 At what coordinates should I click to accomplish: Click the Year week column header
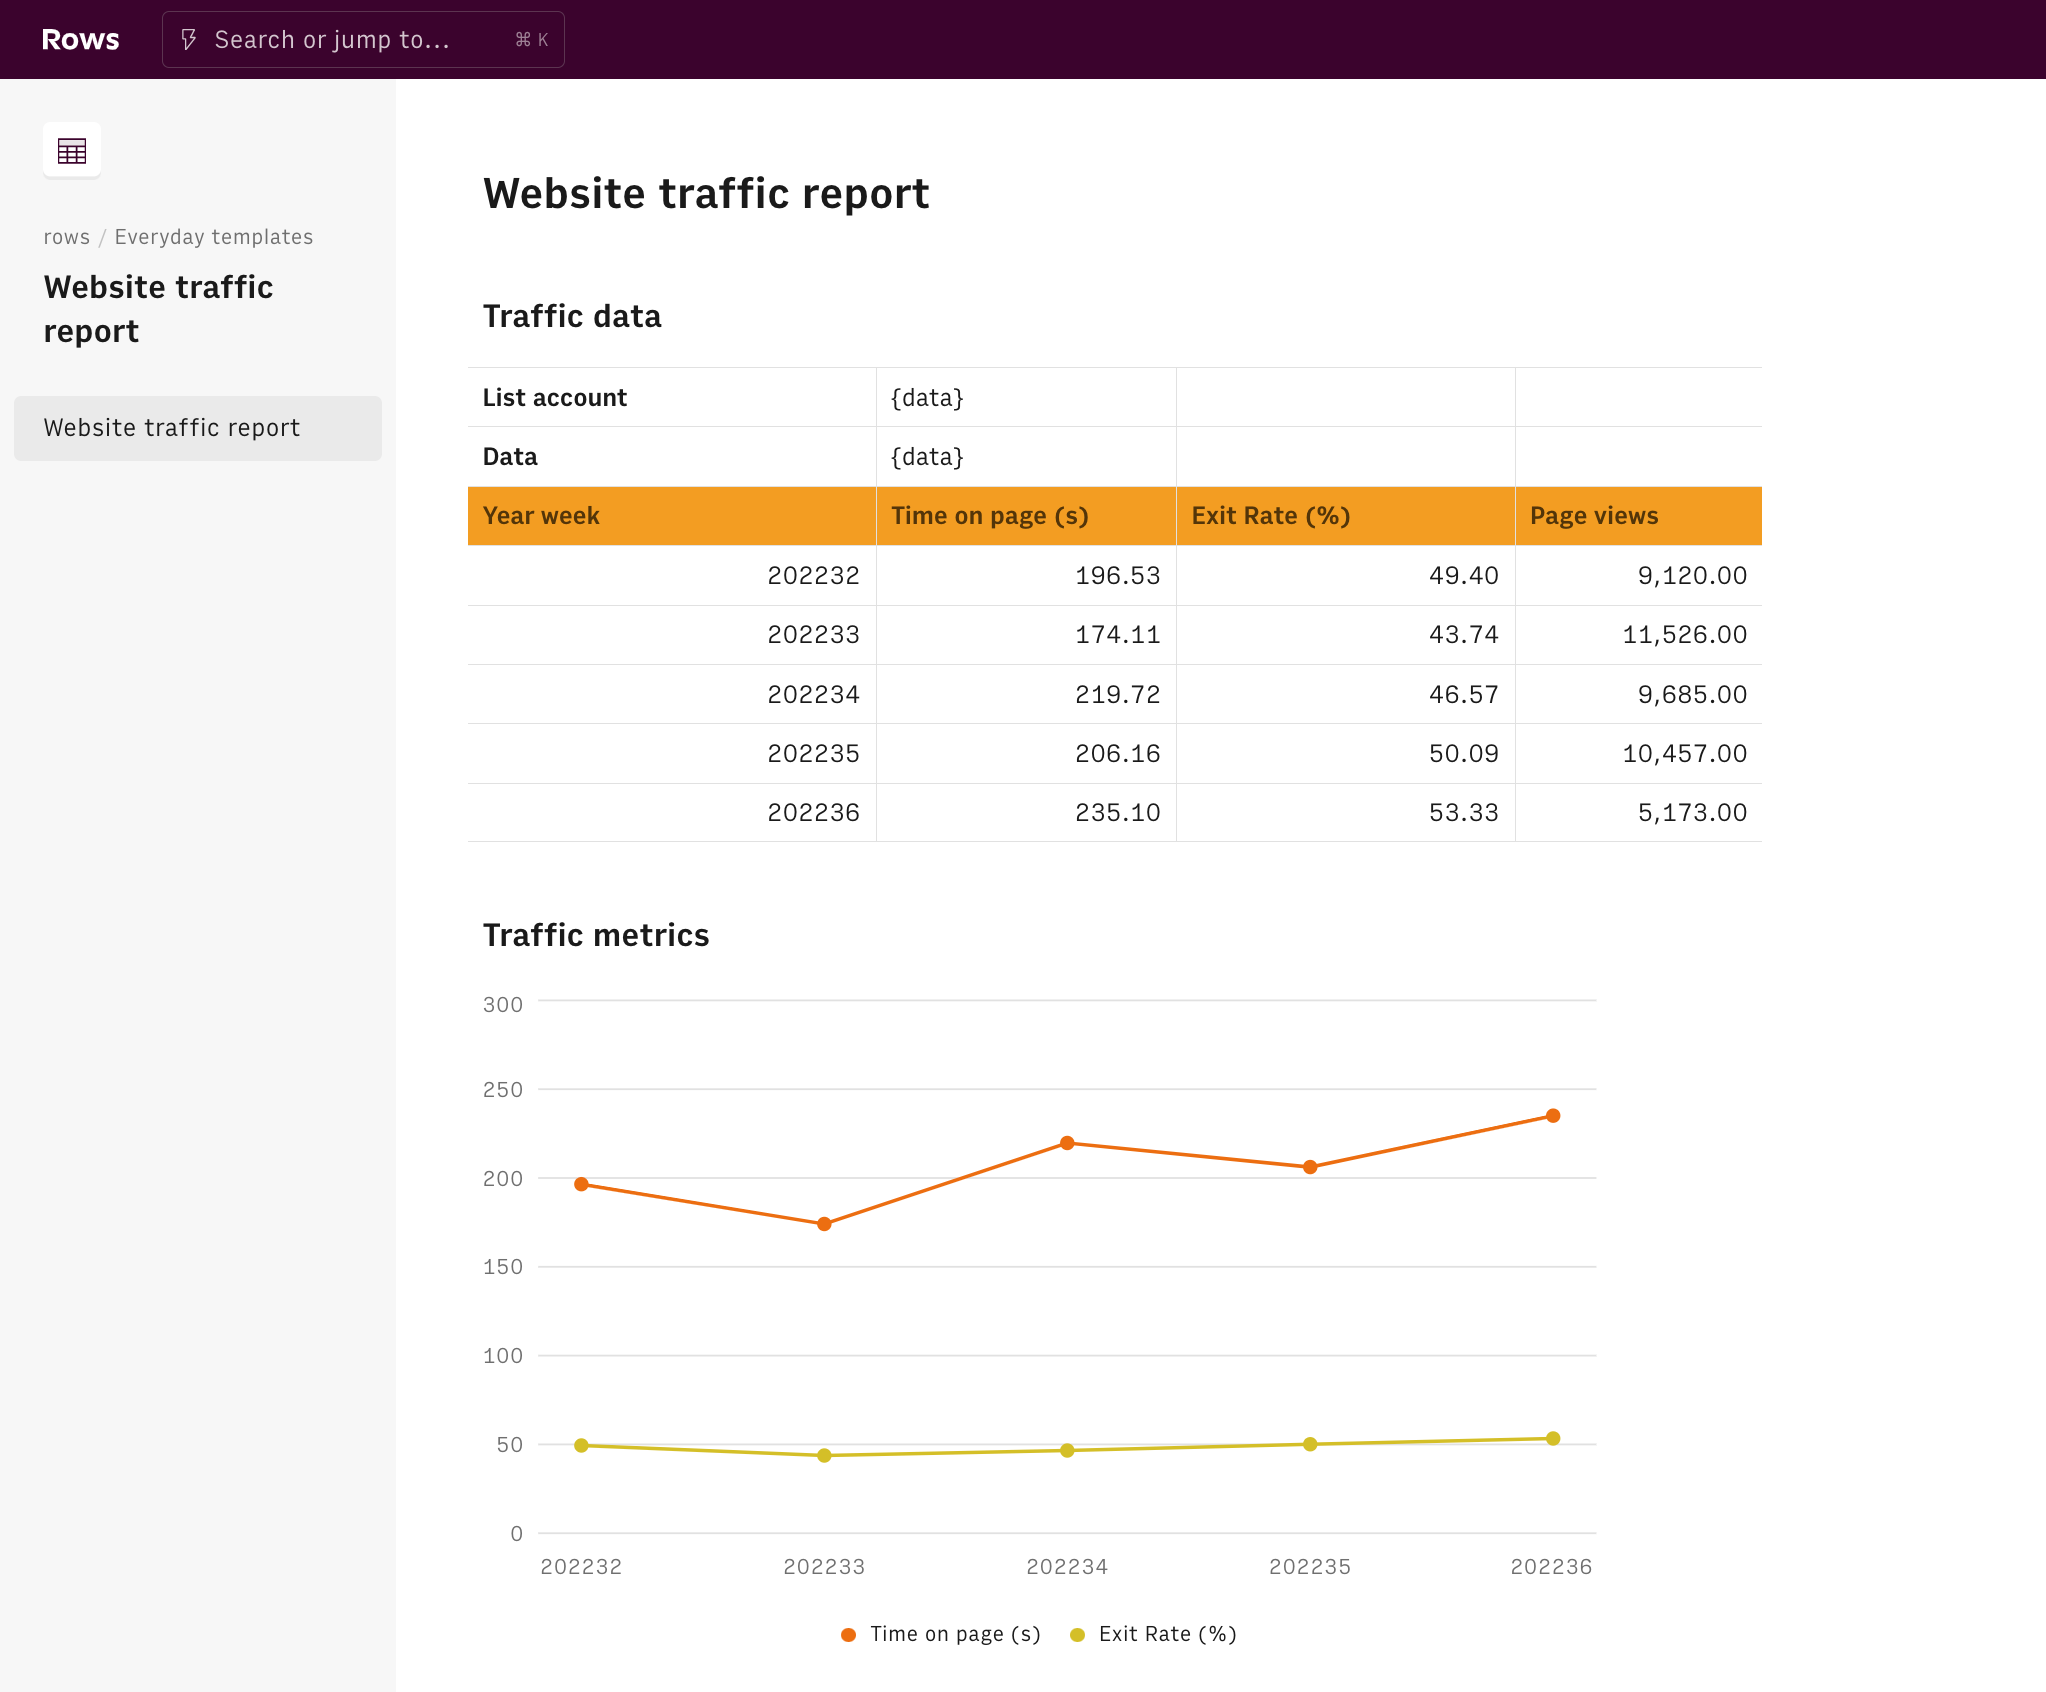pyautogui.click(x=671, y=516)
